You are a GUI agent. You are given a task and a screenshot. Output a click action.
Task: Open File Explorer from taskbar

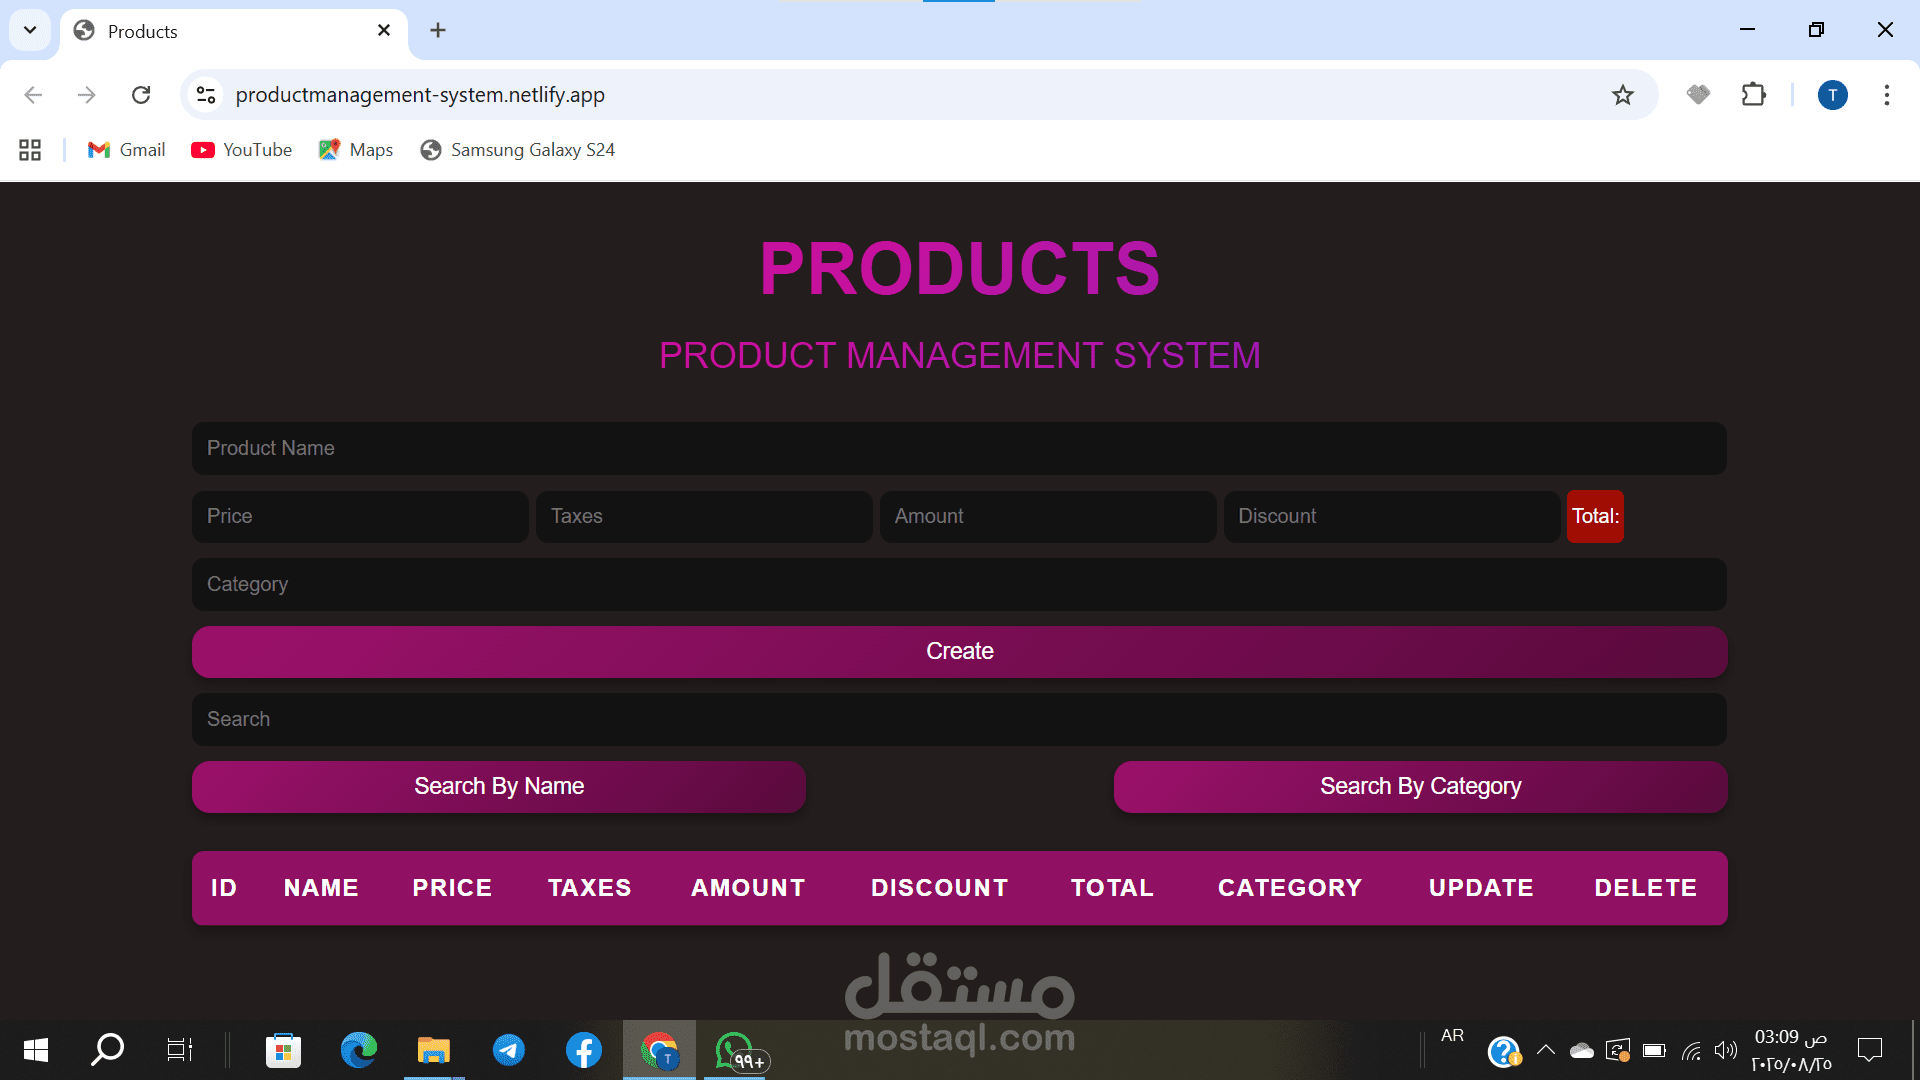point(433,1050)
